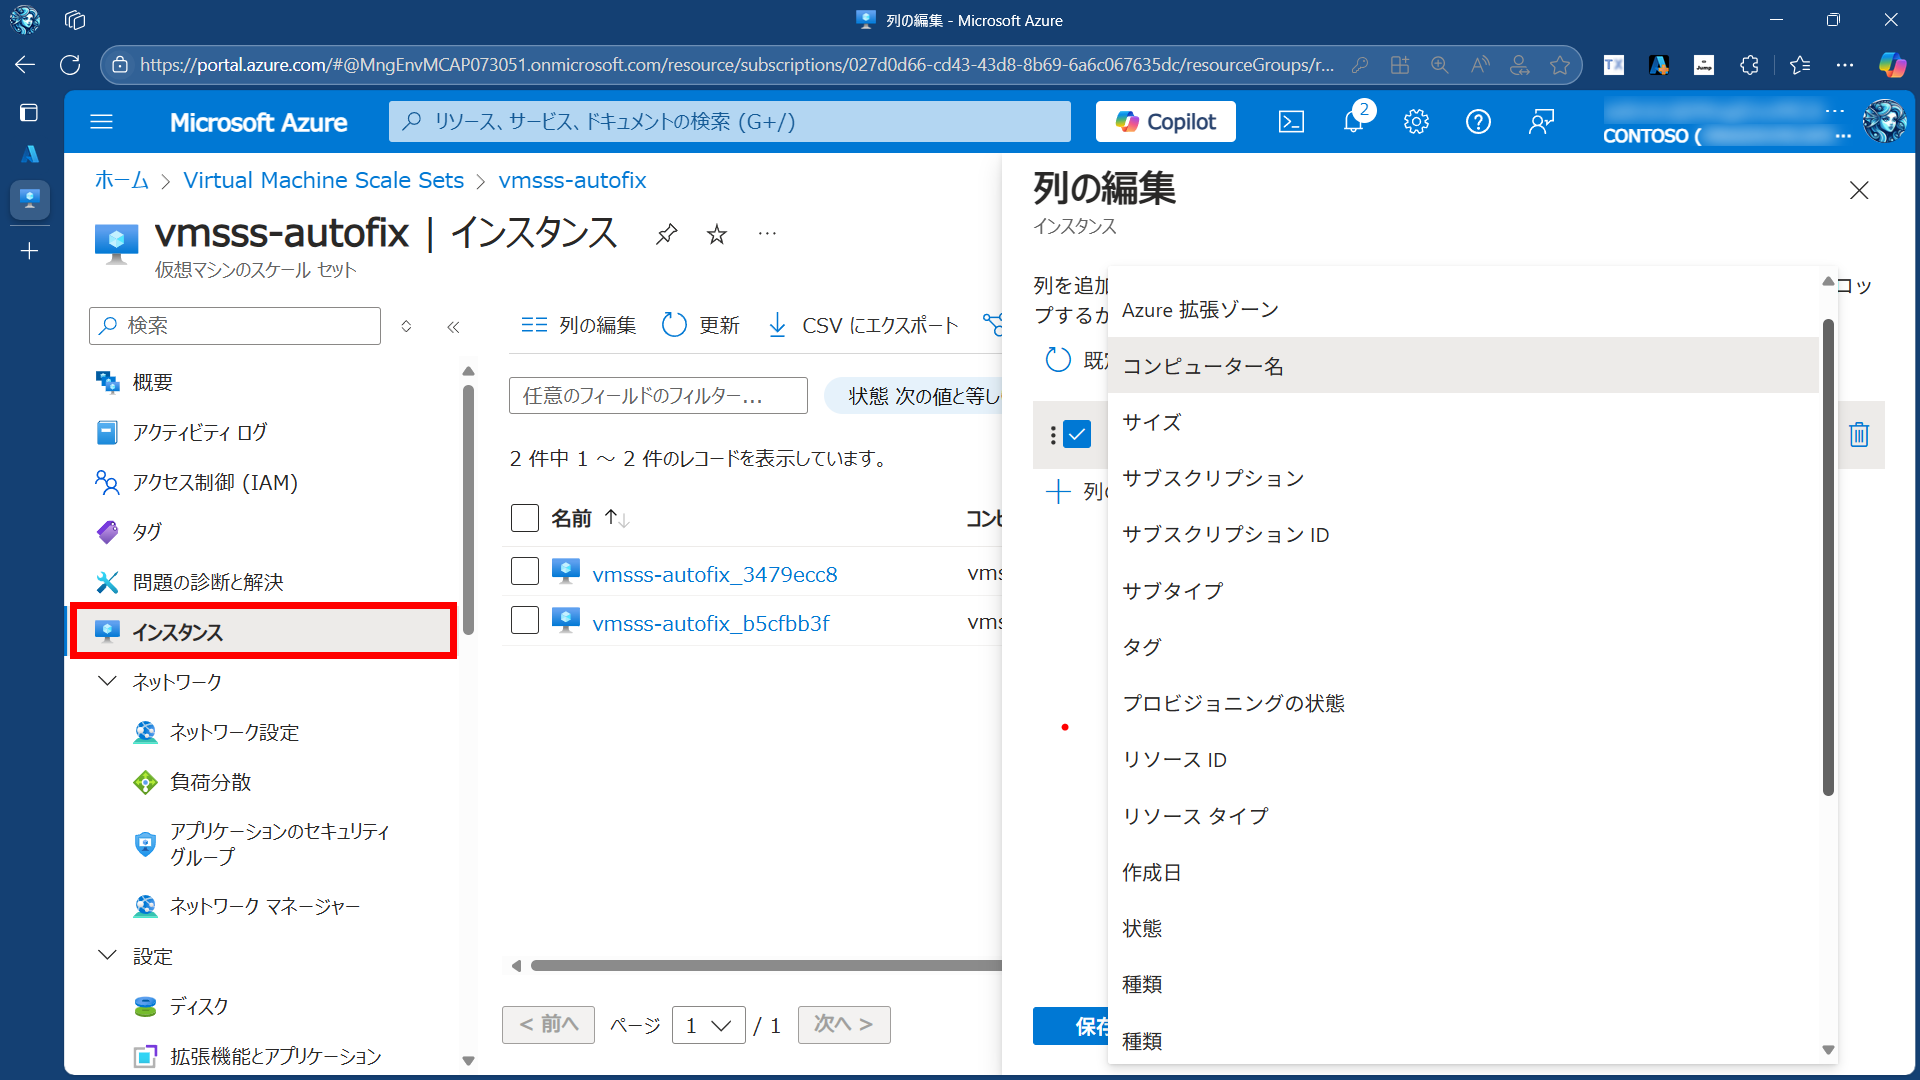This screenshot has width=1920, height=1080.
Task: Delete column using trash icon
Action: [x=1859, y=435]
